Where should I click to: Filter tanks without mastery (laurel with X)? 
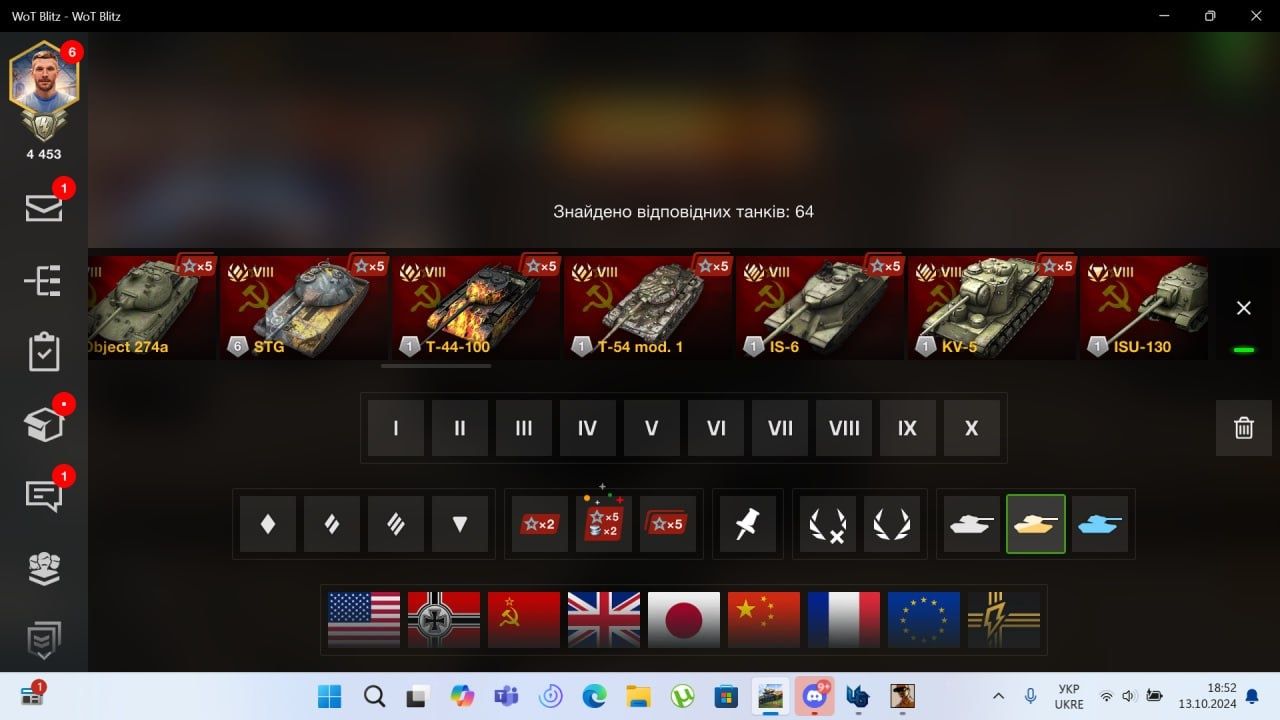(x=828, y=524)
